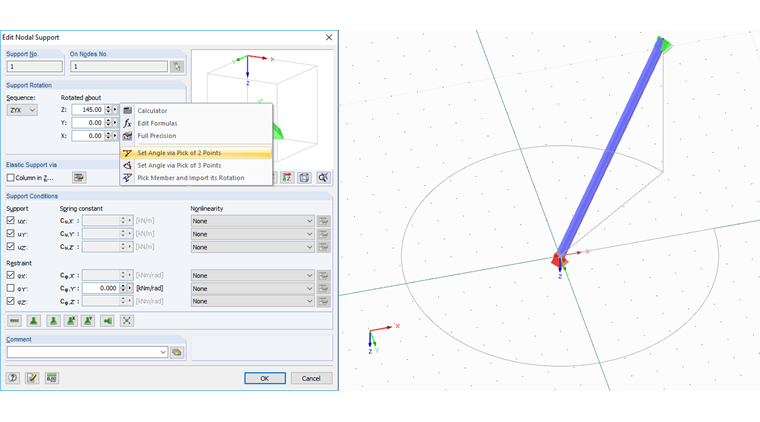Open φY nonlinearity dropdown
760x422 pixels.
253,288
